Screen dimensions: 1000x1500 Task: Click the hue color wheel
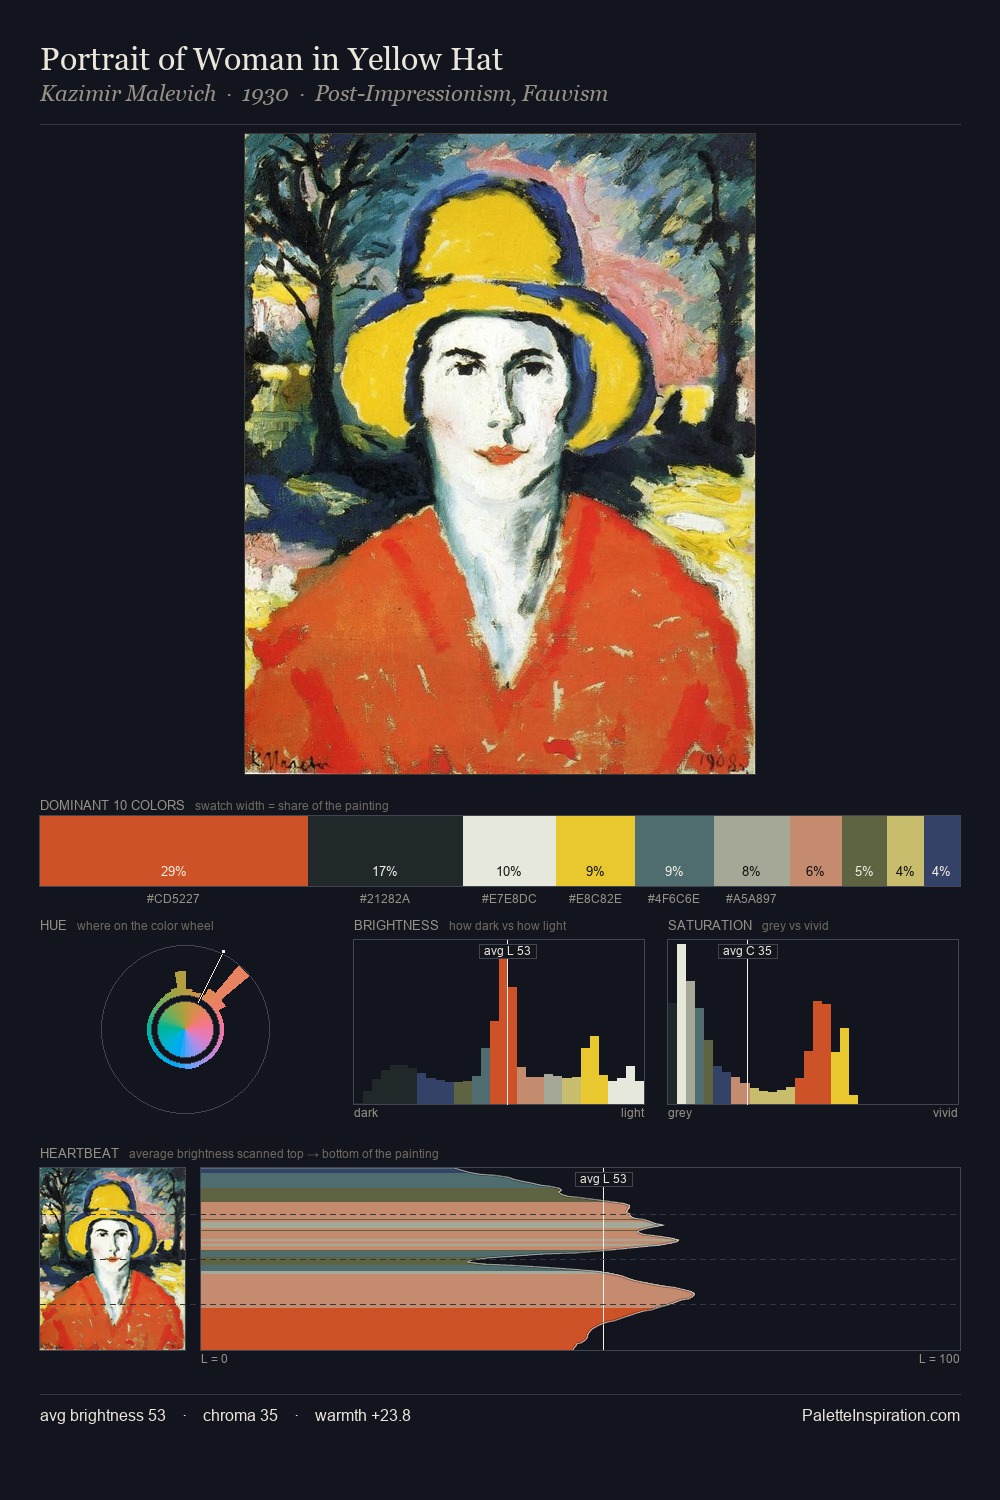pyautogui.click(x=185, y=1029)
